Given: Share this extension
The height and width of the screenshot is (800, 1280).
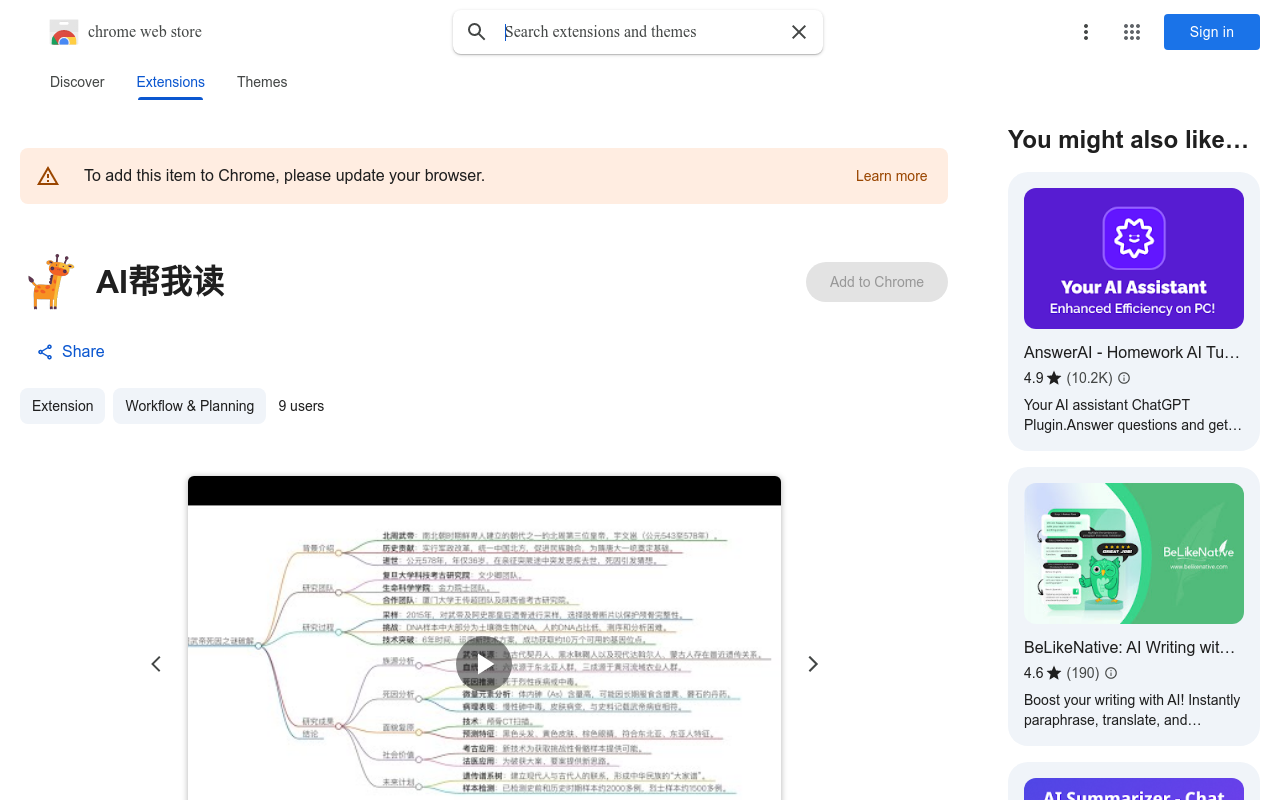Looking at the screenshot, I should click(70, 352).
